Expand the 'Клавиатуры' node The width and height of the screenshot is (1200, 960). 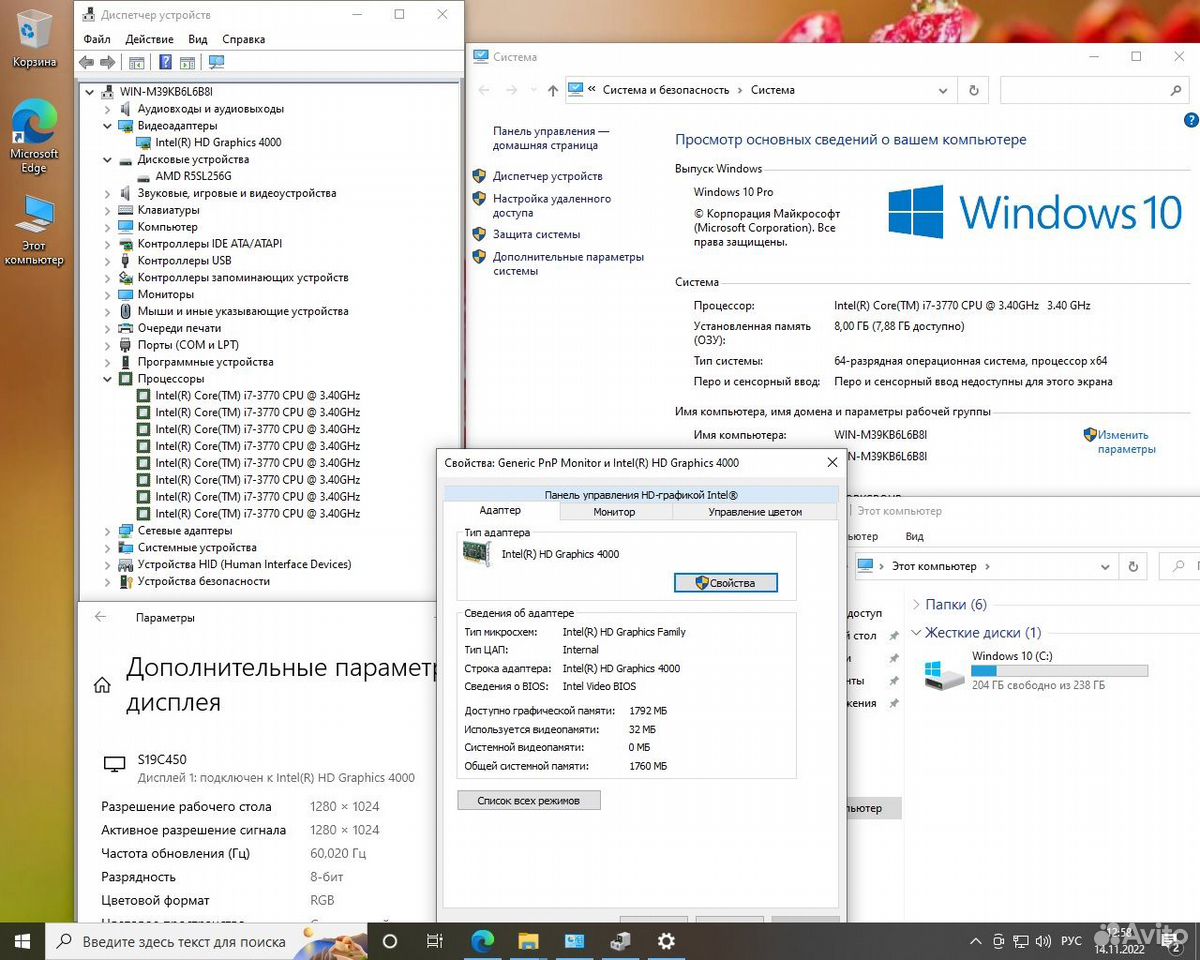coord(108,210)
